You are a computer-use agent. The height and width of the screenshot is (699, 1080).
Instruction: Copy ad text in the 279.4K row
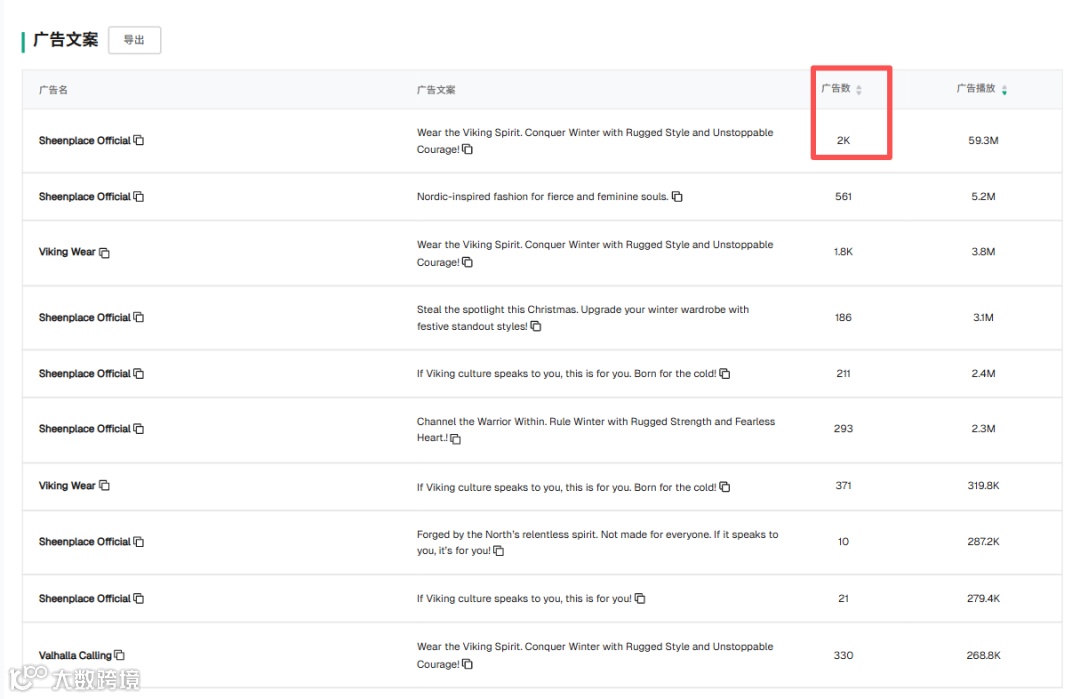click(x=640, y=599)
